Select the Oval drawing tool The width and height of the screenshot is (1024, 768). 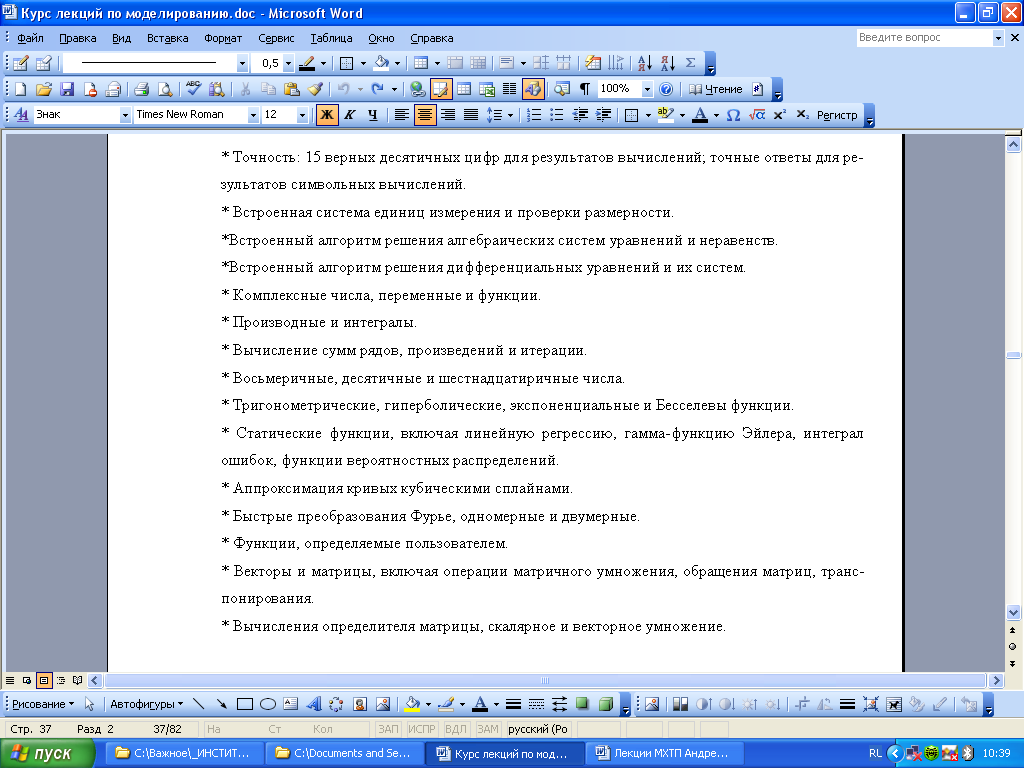pyautogui.click(x=268, y=704)
